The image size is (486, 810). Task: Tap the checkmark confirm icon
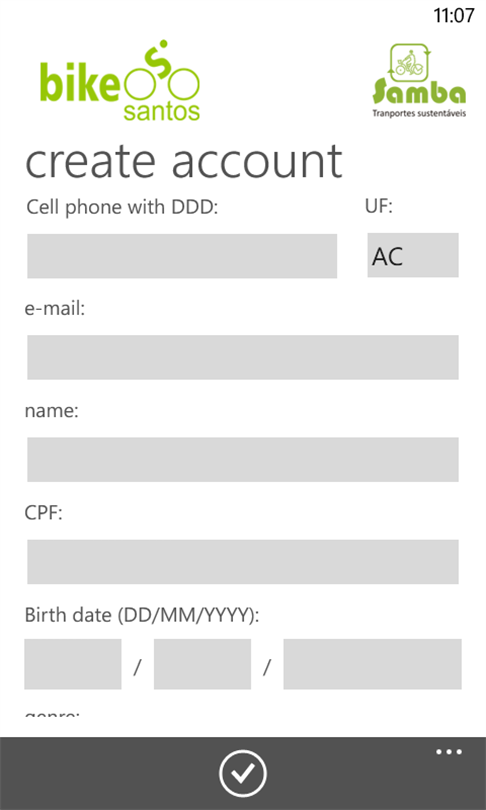point(243,773)
